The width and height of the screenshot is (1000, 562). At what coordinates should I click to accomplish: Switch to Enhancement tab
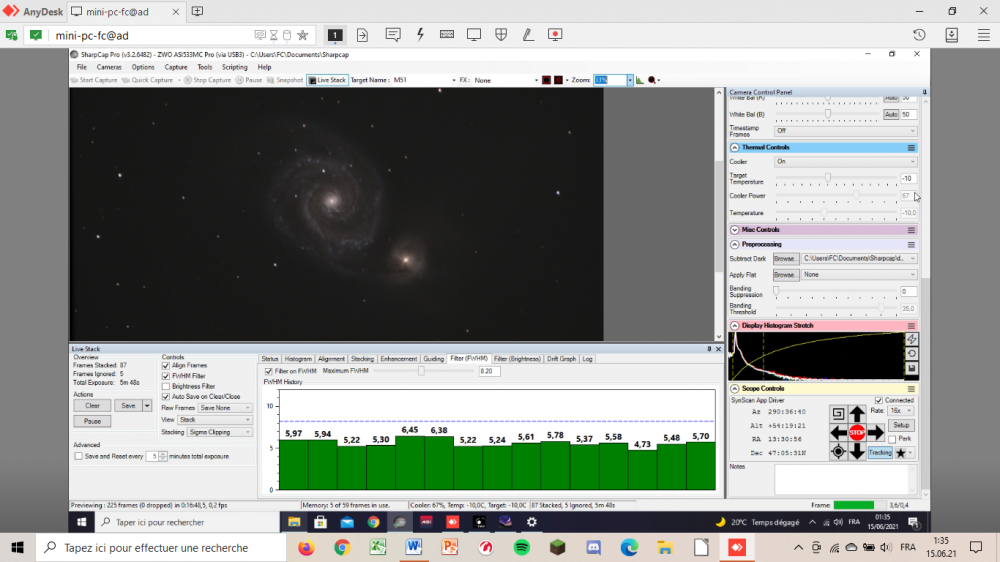click(398, 359)
